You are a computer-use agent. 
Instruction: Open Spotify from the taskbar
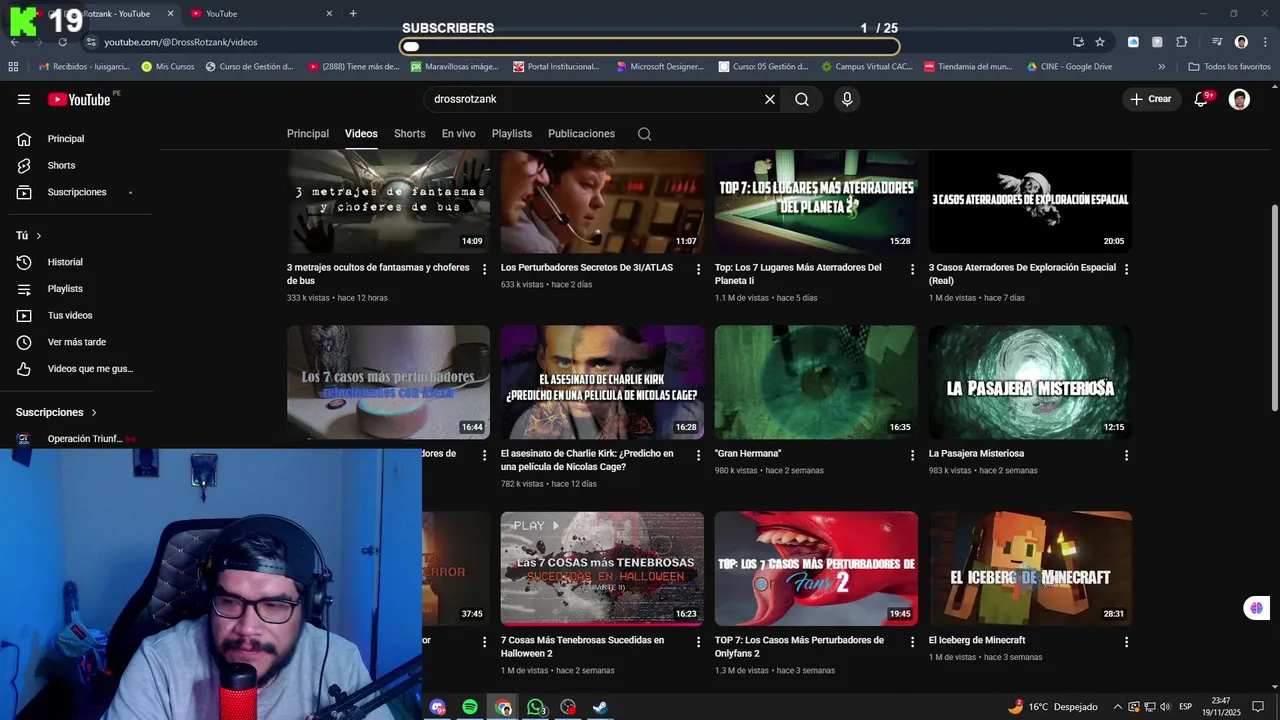click(470, 707)
